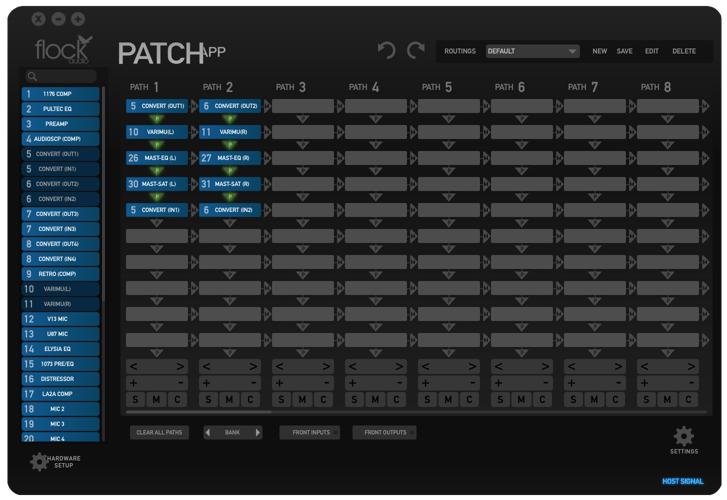
Task: Click green arrow below MAST-SAT (L)
Action: pos(157,197)
